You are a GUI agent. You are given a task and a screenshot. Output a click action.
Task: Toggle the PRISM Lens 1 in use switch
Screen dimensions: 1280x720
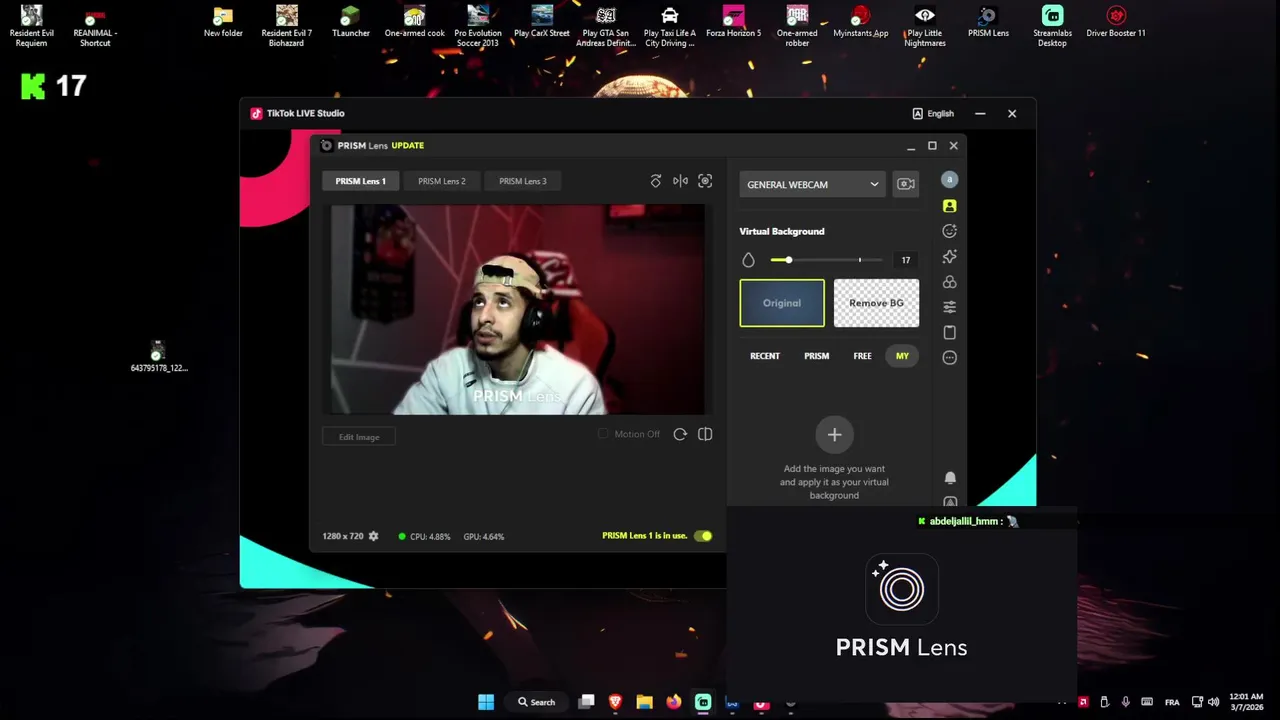point(704,536)
